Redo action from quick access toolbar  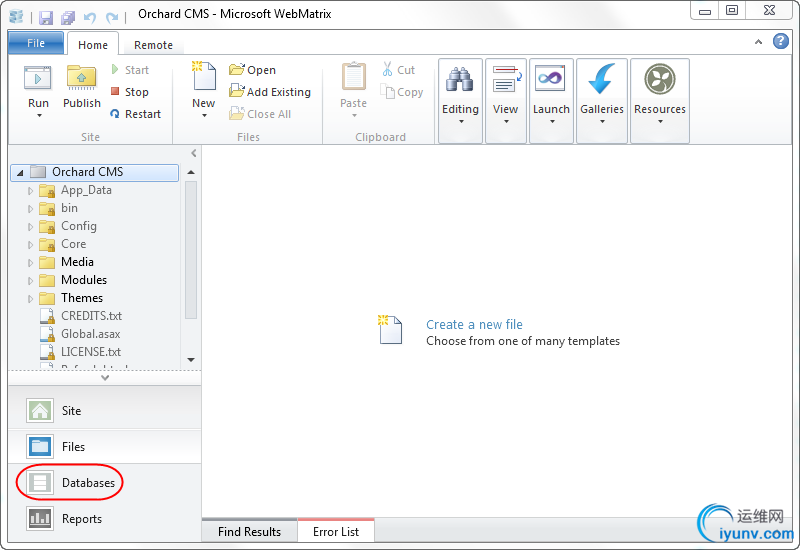click(112, 18)
